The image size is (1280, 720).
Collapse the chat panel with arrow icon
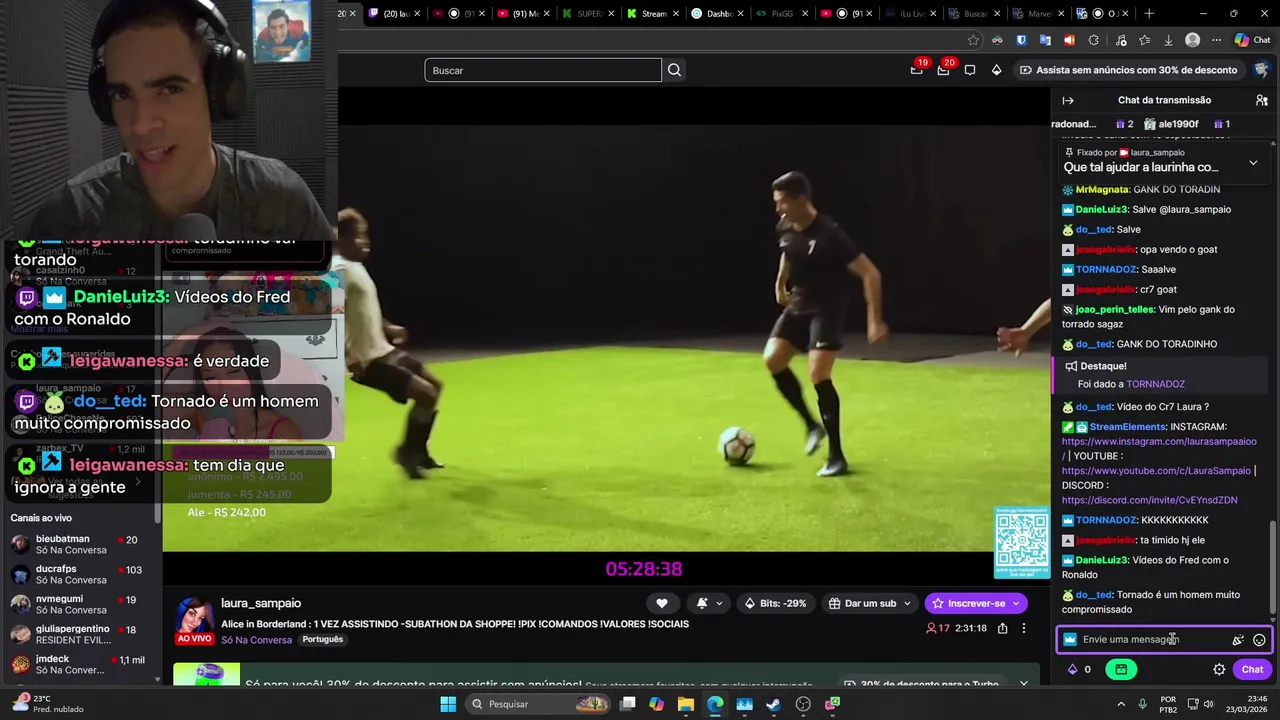click(x=1068, y=100)
